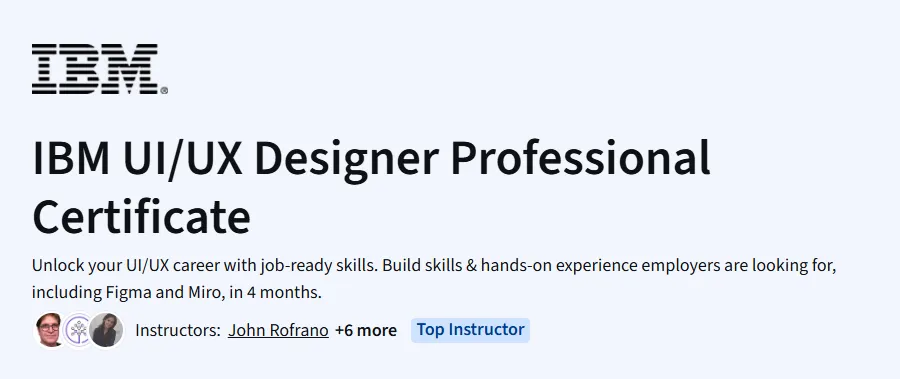This screenshot has height=379, width=900.
Task: Click UI/UX in the main heading
Action: pos(183,159)
